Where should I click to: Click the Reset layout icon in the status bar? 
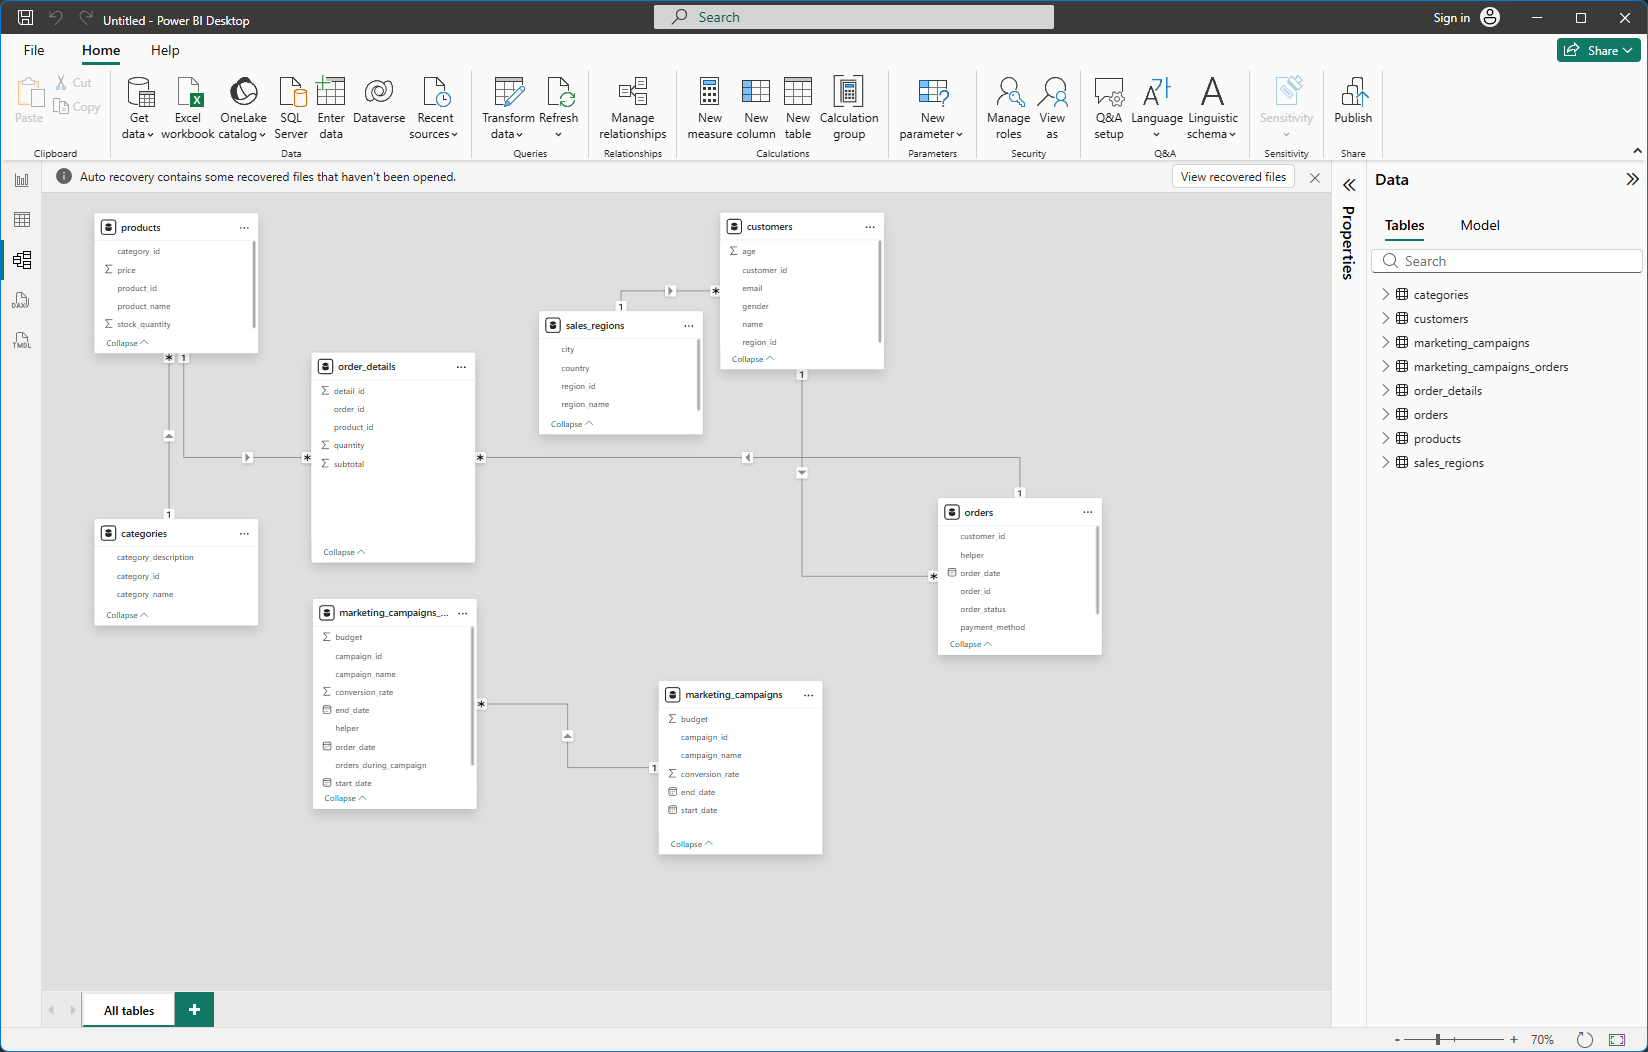pyautogui.click(x=1585, y=1040)
